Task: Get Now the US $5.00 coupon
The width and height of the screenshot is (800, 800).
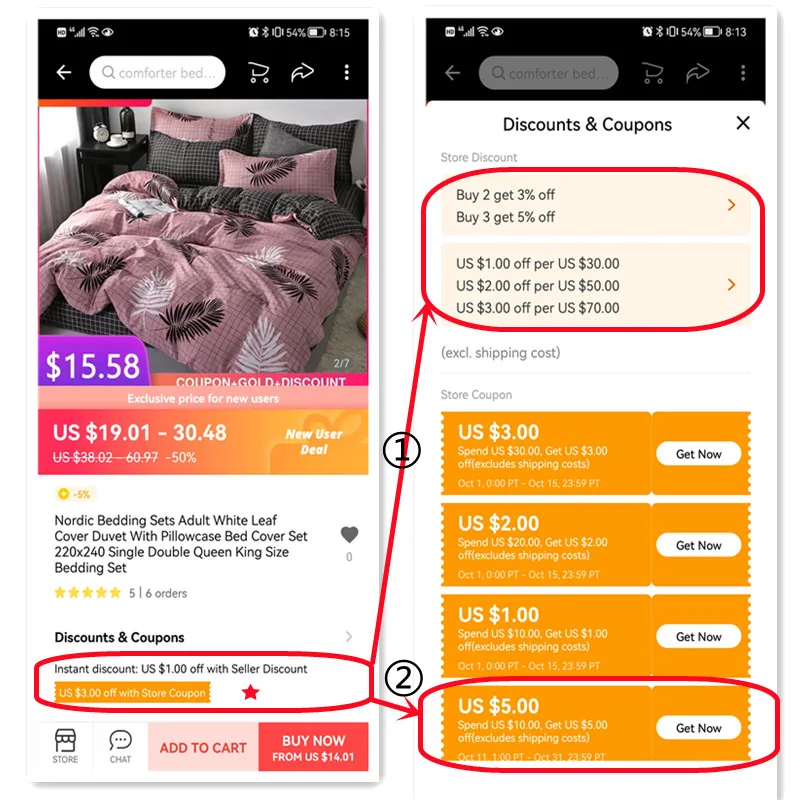Action: 698,728
